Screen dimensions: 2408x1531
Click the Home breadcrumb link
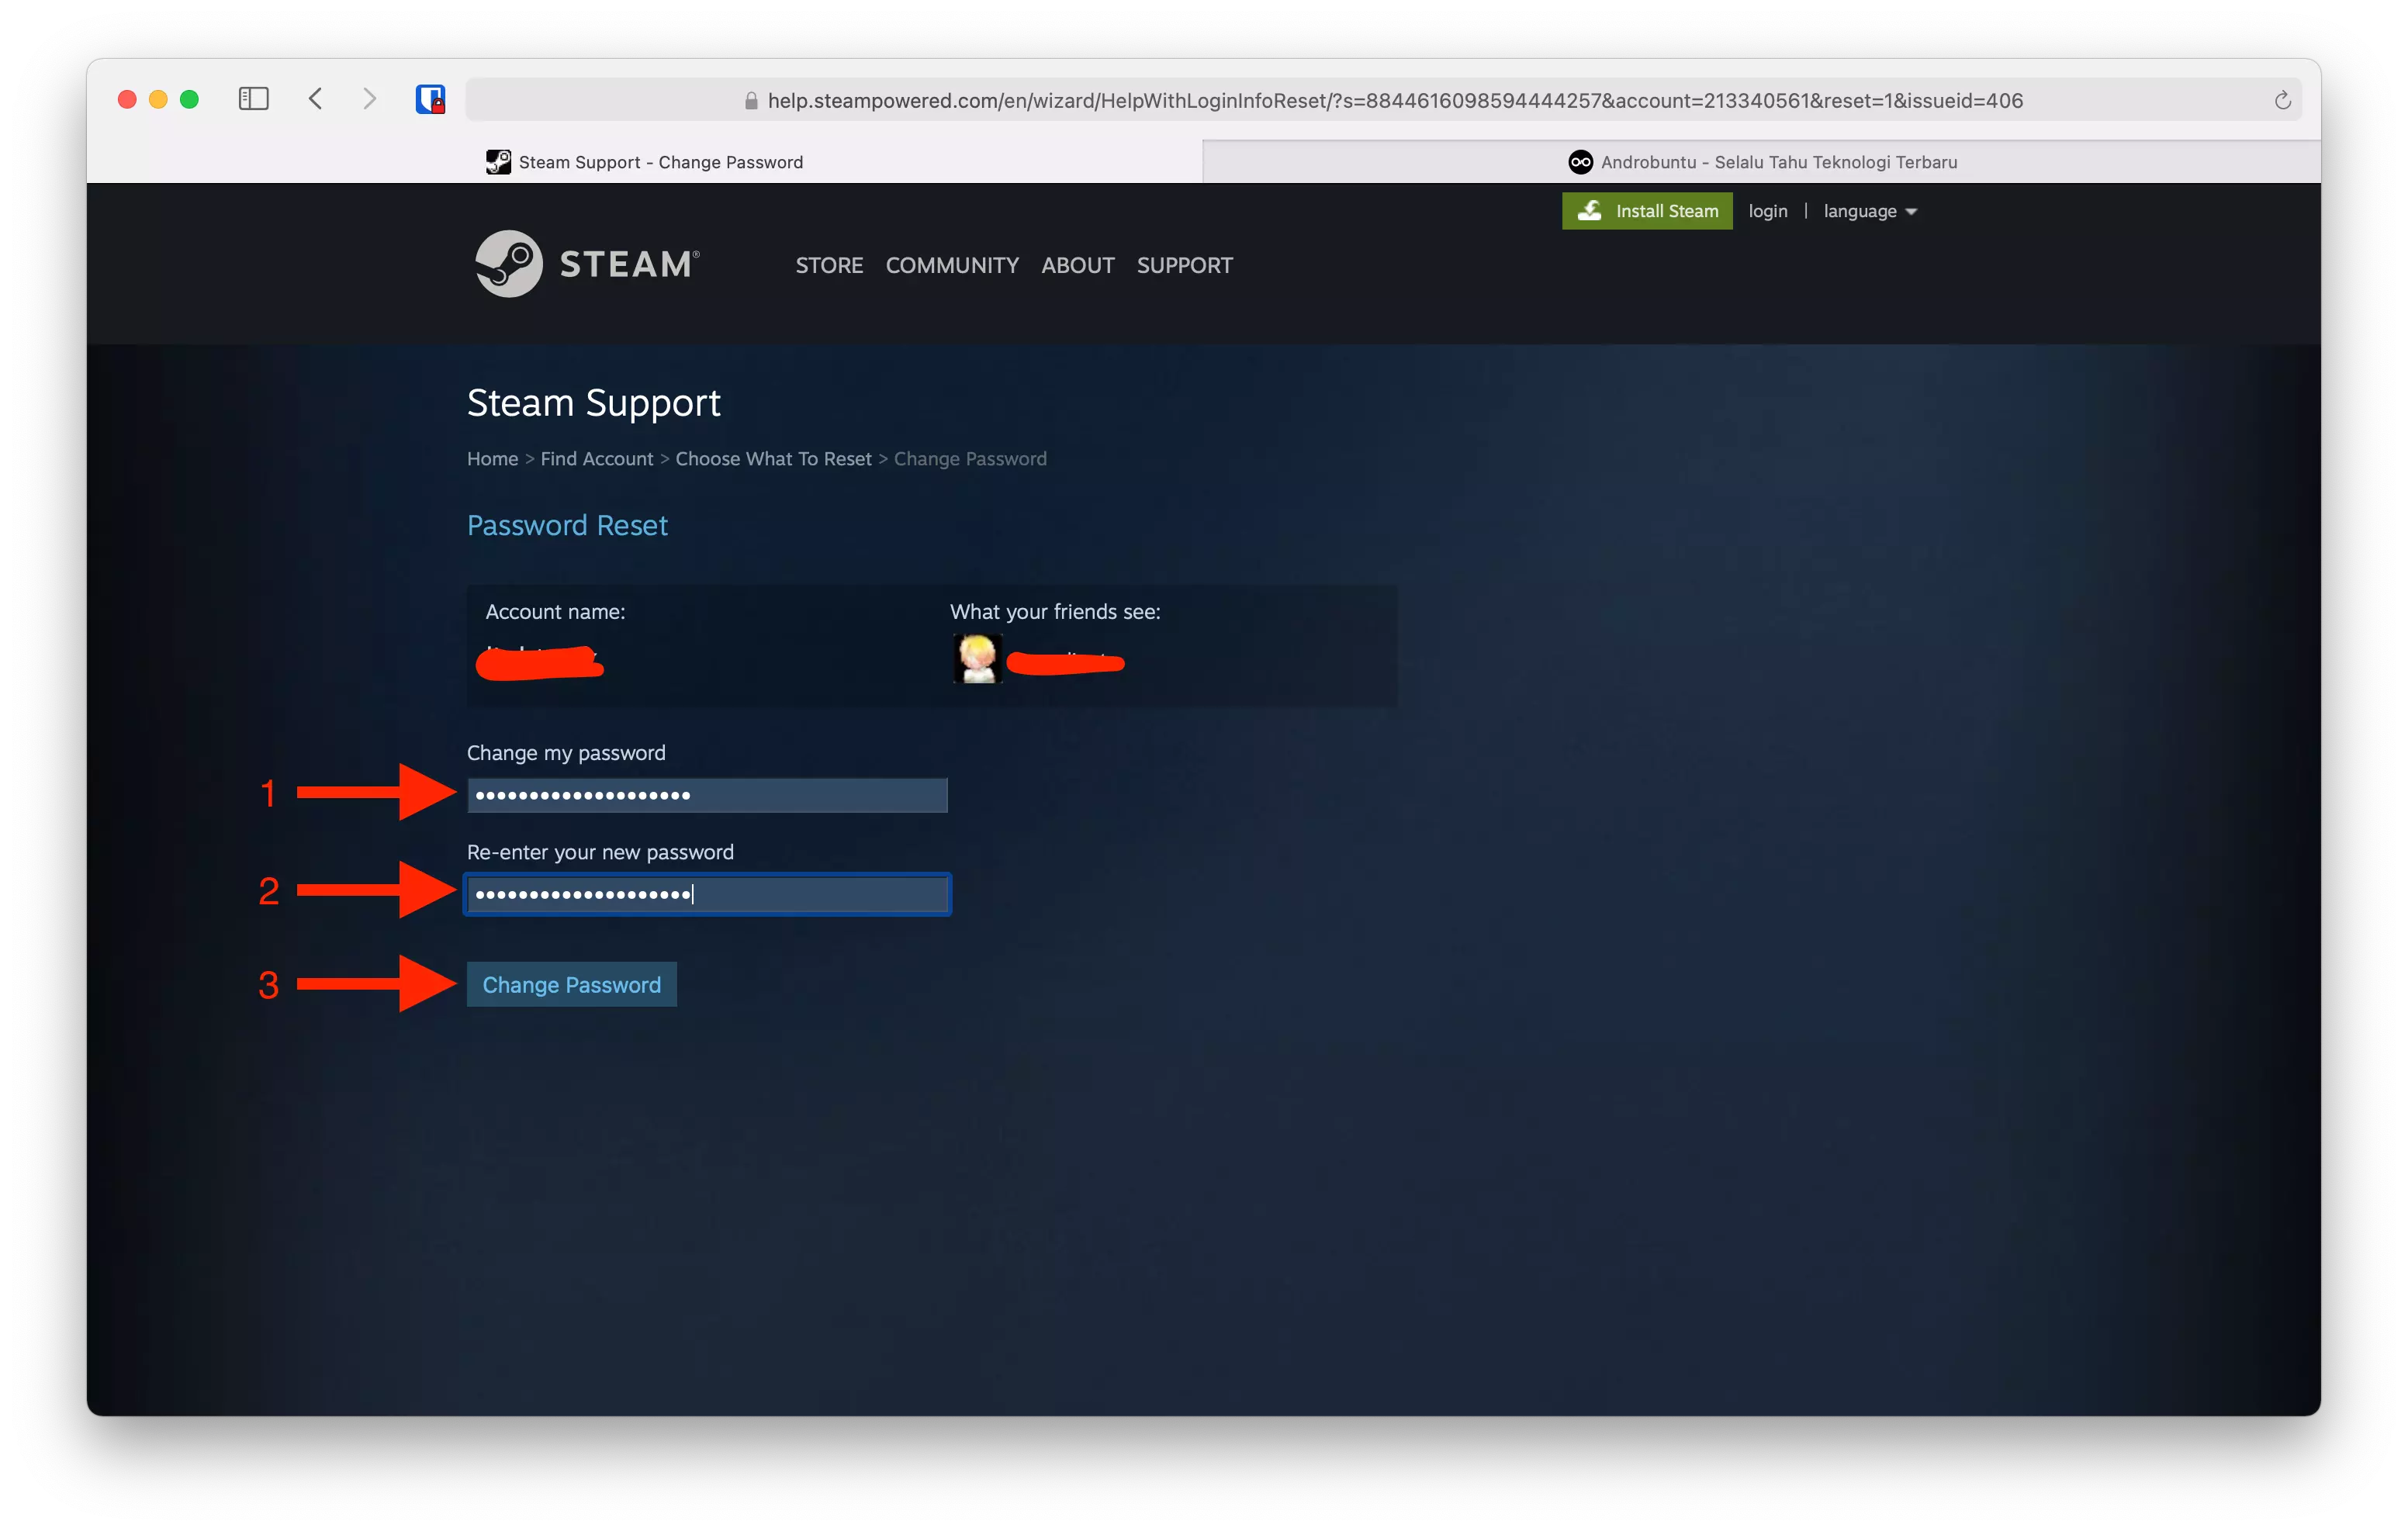point(490,458)
